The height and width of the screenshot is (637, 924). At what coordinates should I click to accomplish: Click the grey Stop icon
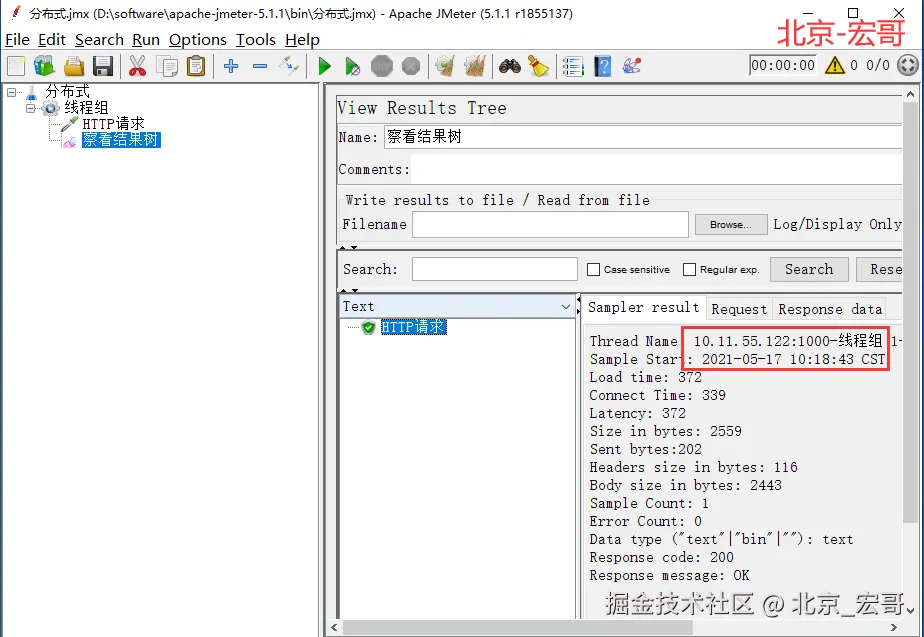click(x=382, y=66)
